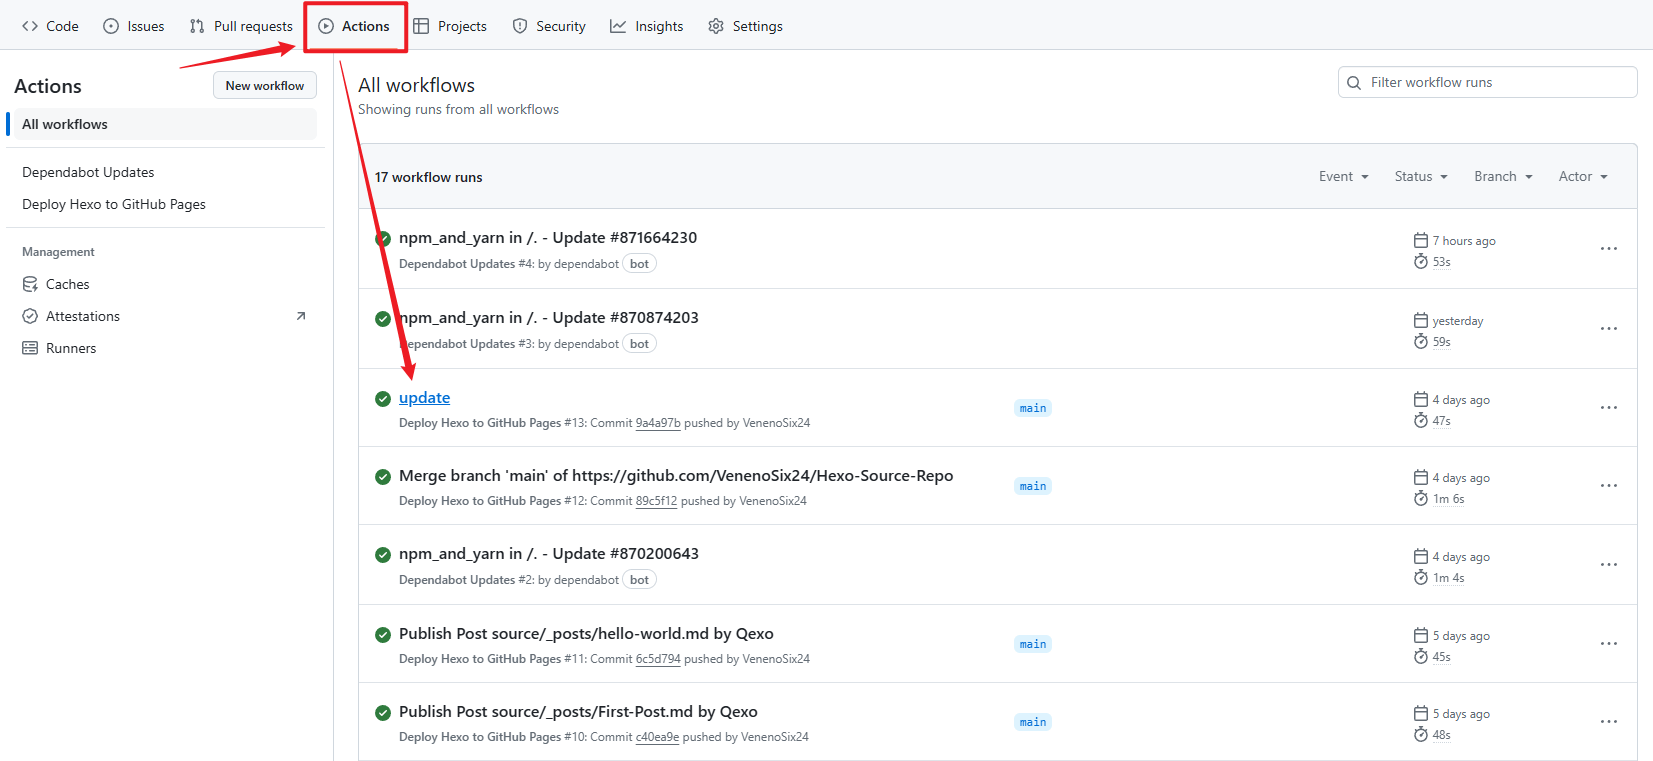
Task: Open the Branch filter dropdown
Action: pos(1502,177)
